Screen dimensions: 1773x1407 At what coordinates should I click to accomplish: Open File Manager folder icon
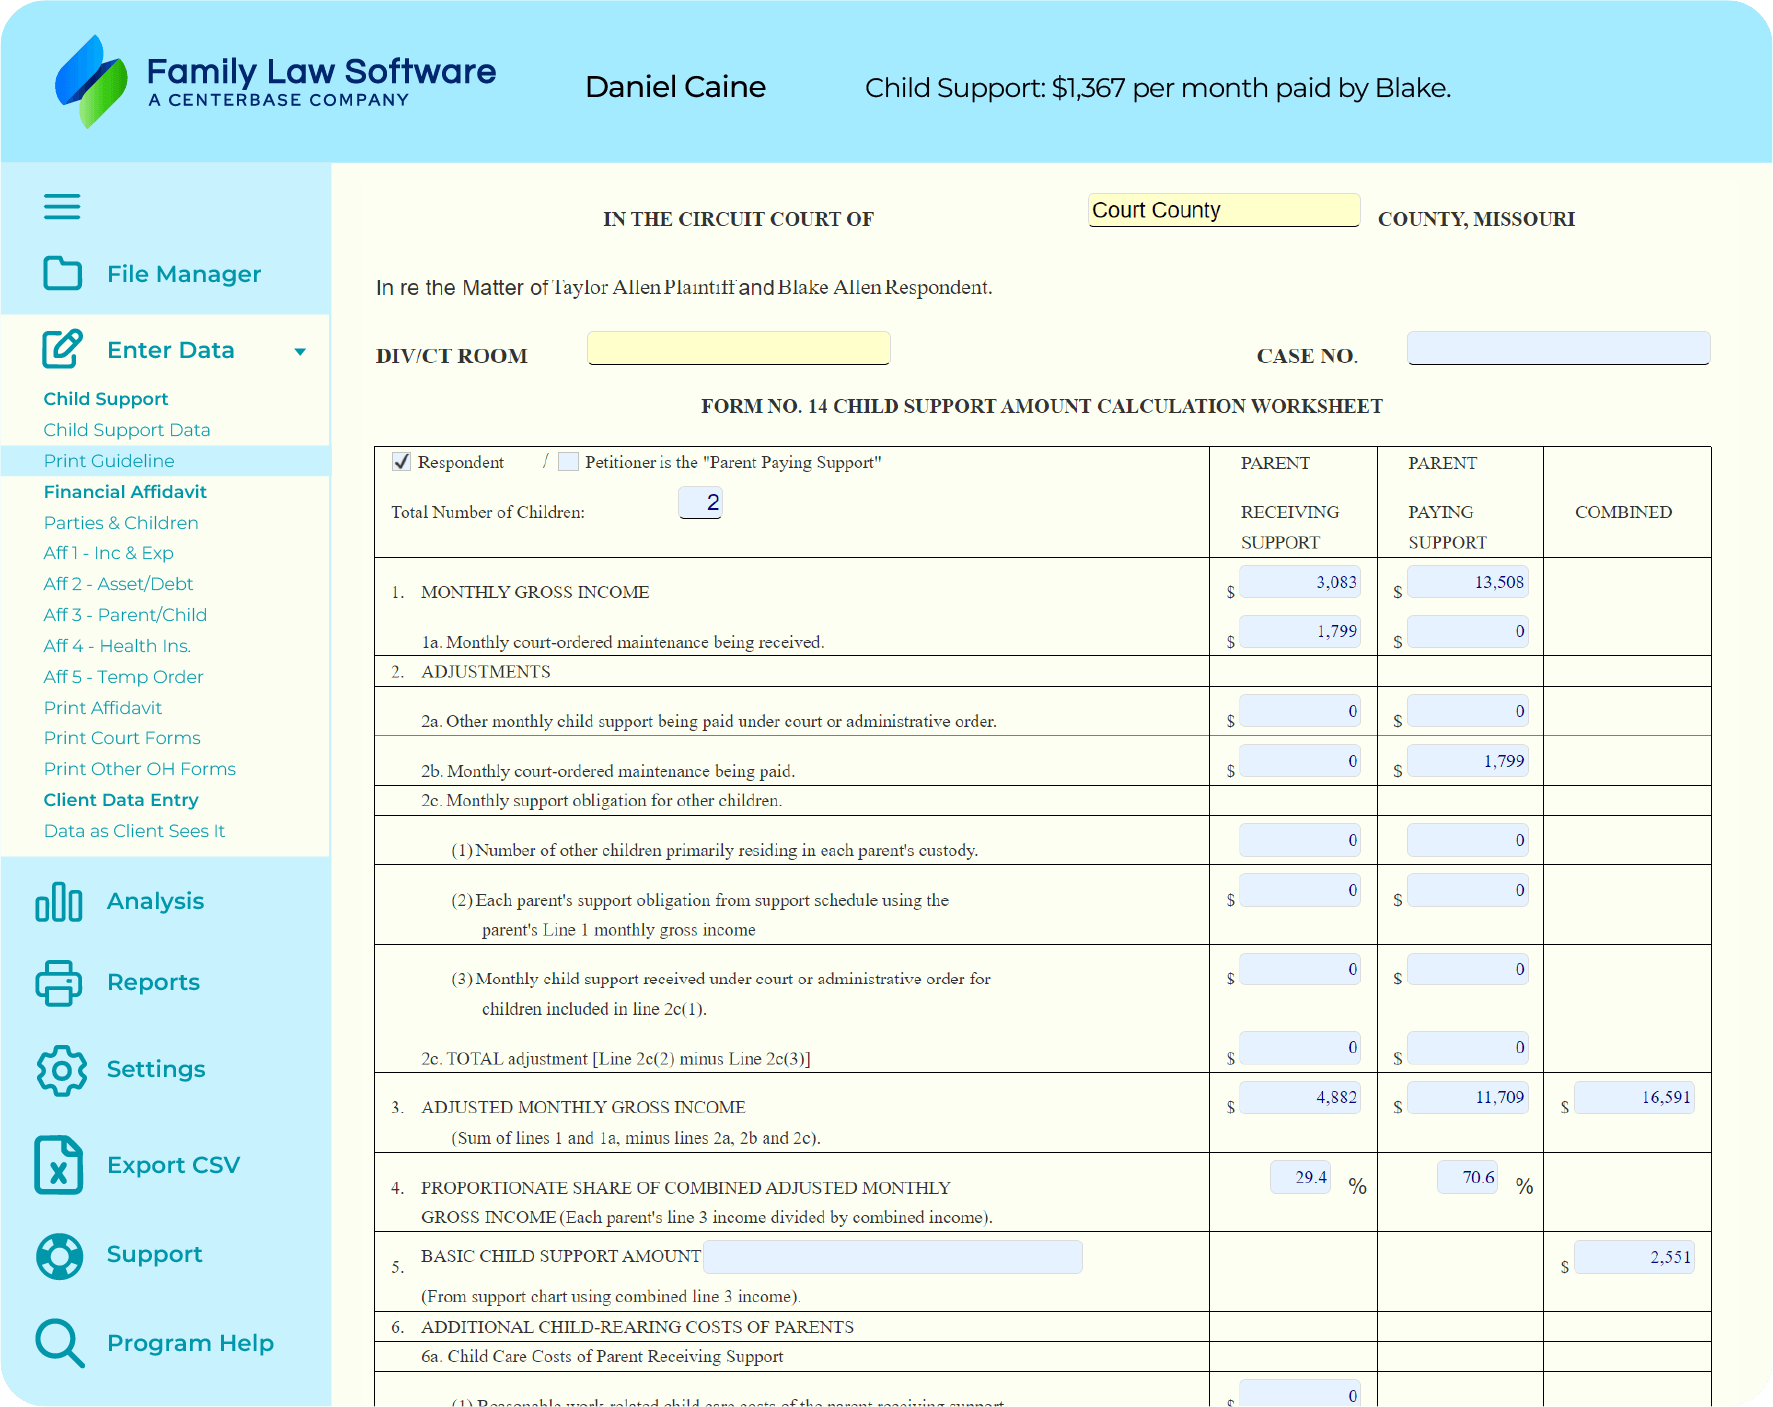(x=62, y=273)
